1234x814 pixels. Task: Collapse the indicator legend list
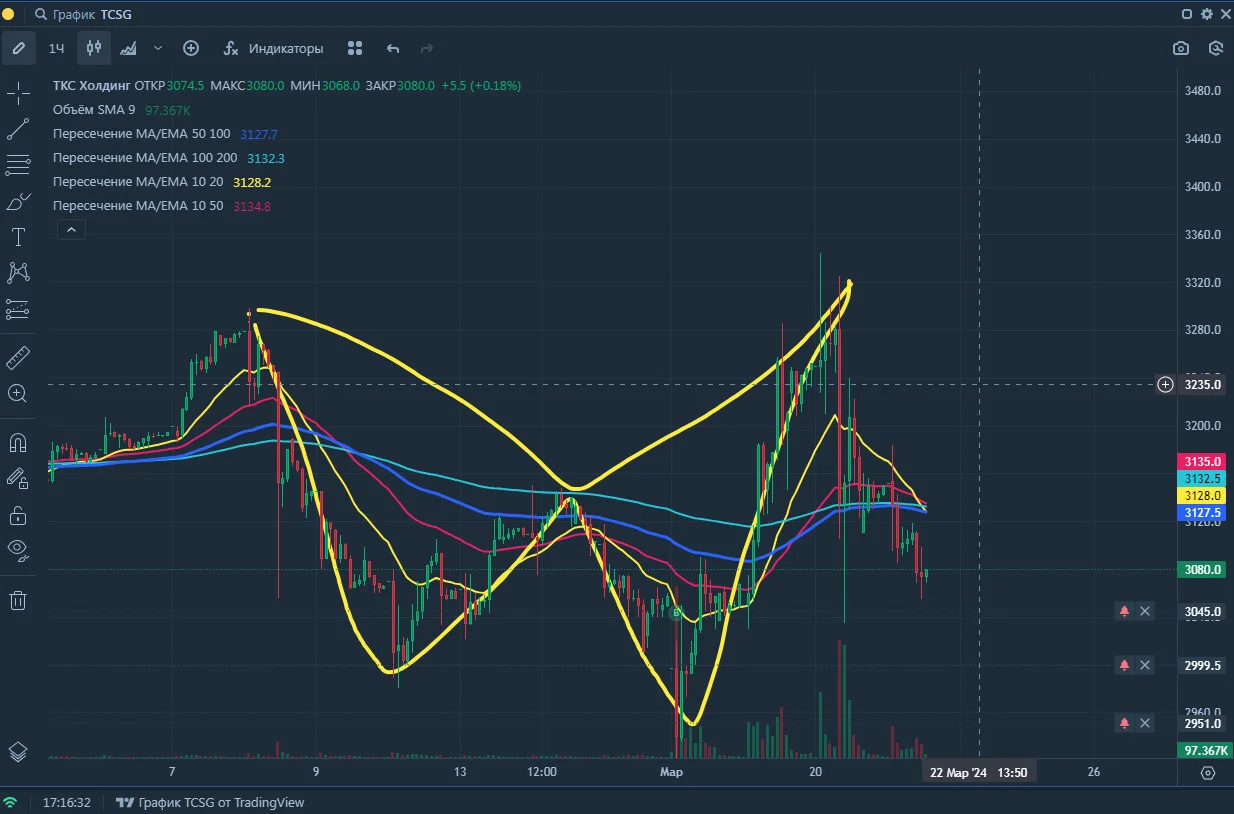(71, 230)
